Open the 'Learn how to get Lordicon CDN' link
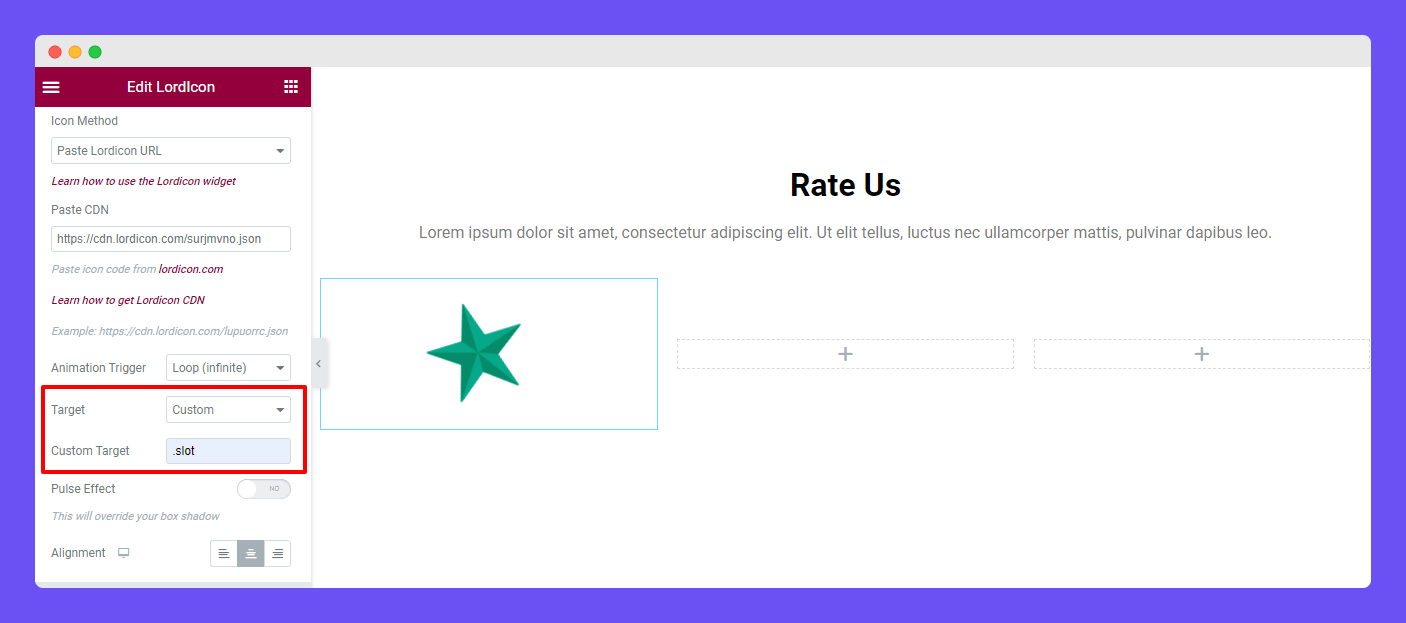Screen dimensions: 1406x623 coord(128,300)
